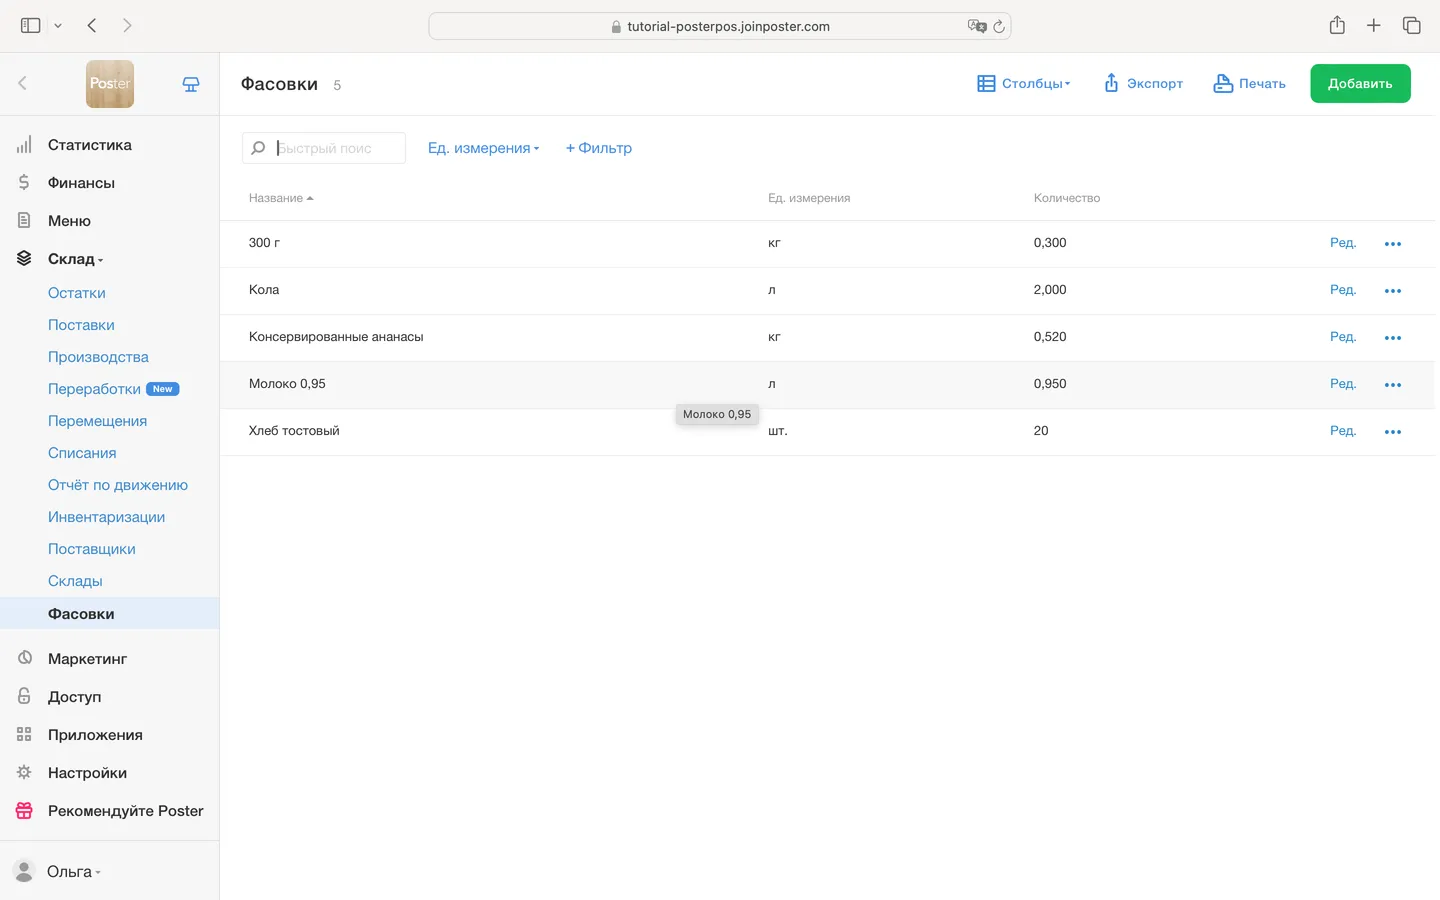
Task: Open Остатки in the sidebar
Action: (x=77, y=293)
